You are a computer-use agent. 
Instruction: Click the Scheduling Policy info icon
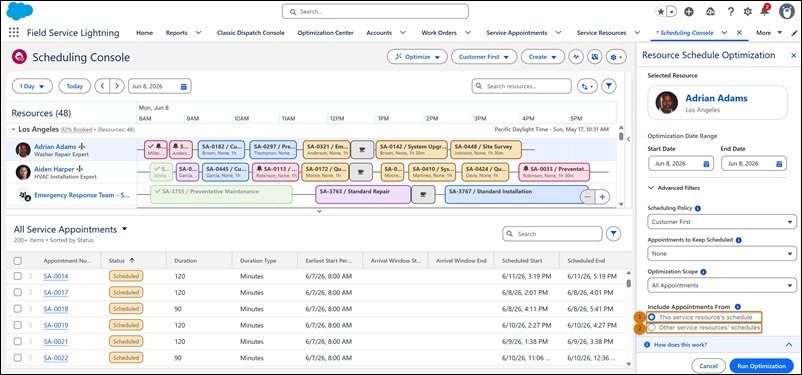point(698,209)
